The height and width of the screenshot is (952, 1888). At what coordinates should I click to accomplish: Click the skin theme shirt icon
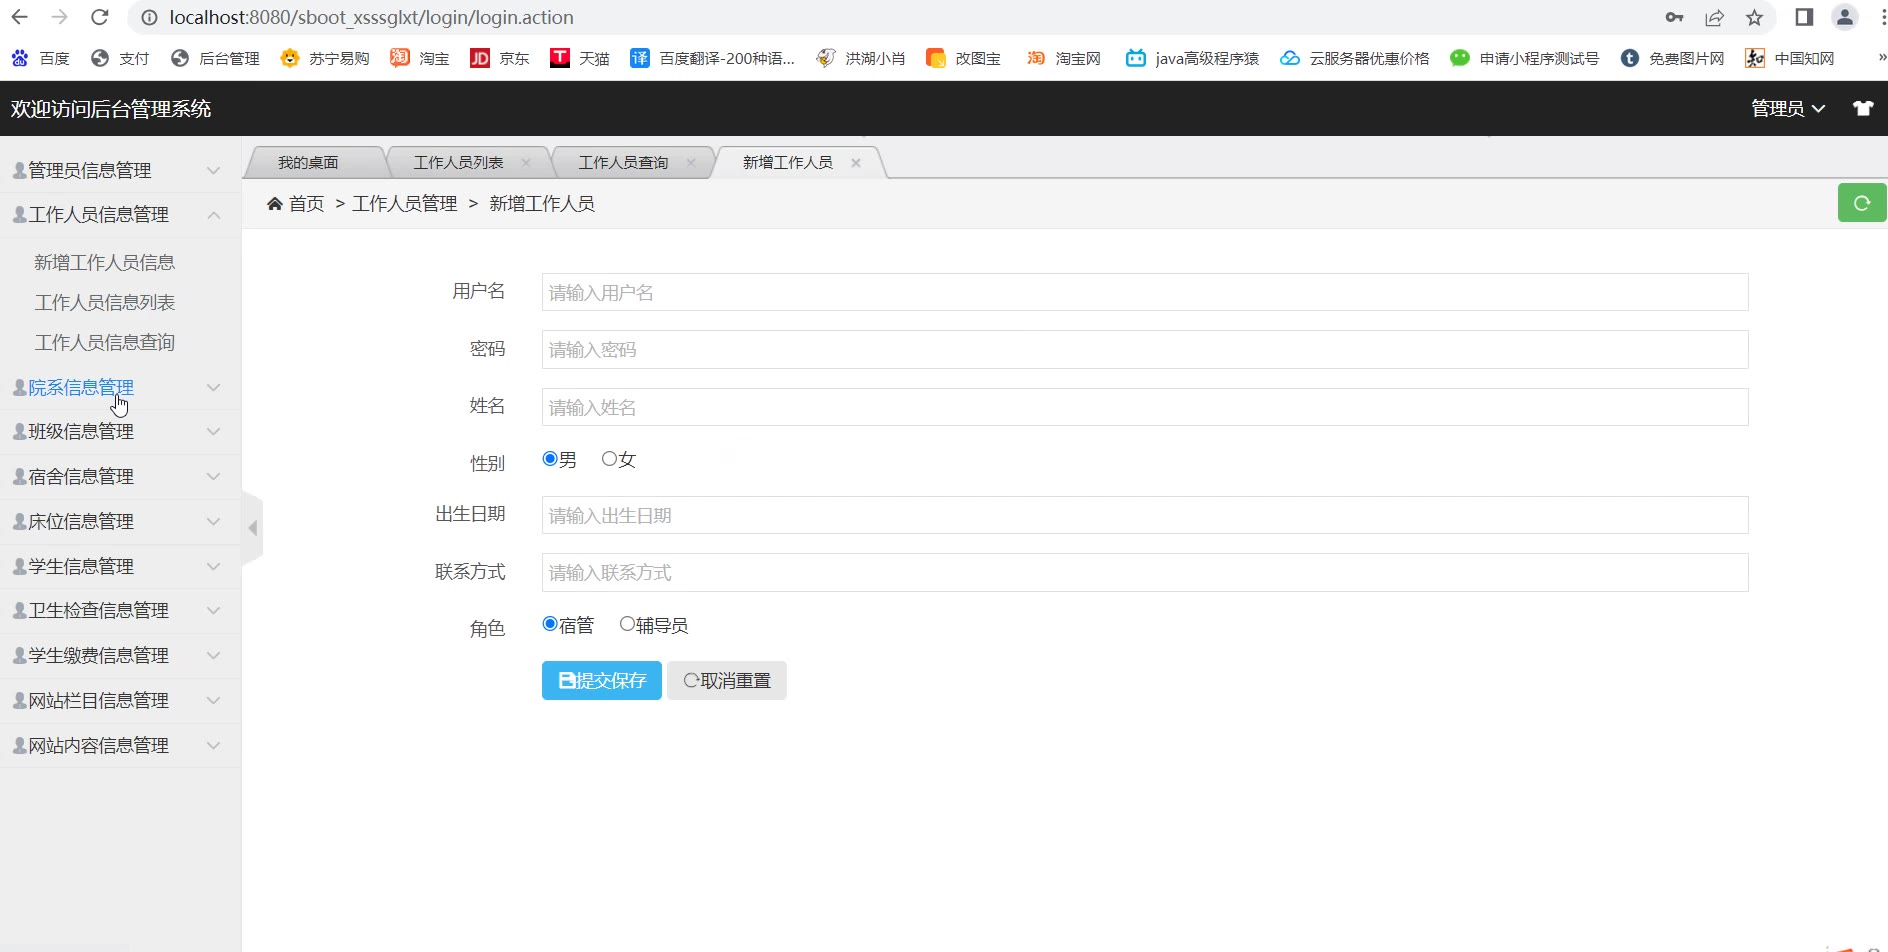(x=1863, y=108)
